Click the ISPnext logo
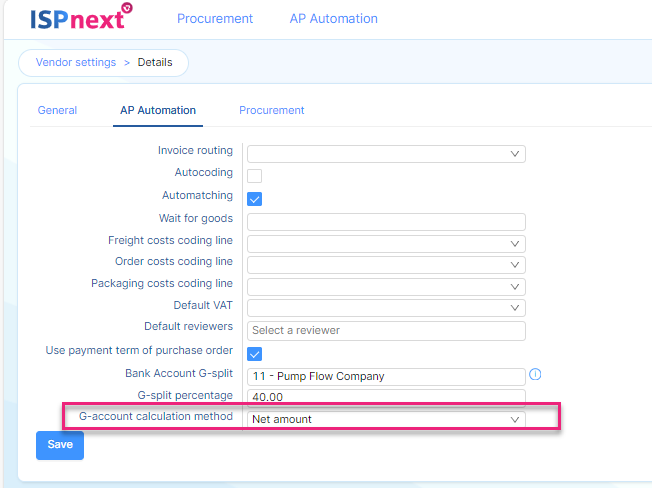652x488 pixels. click(x=82, y=17)
